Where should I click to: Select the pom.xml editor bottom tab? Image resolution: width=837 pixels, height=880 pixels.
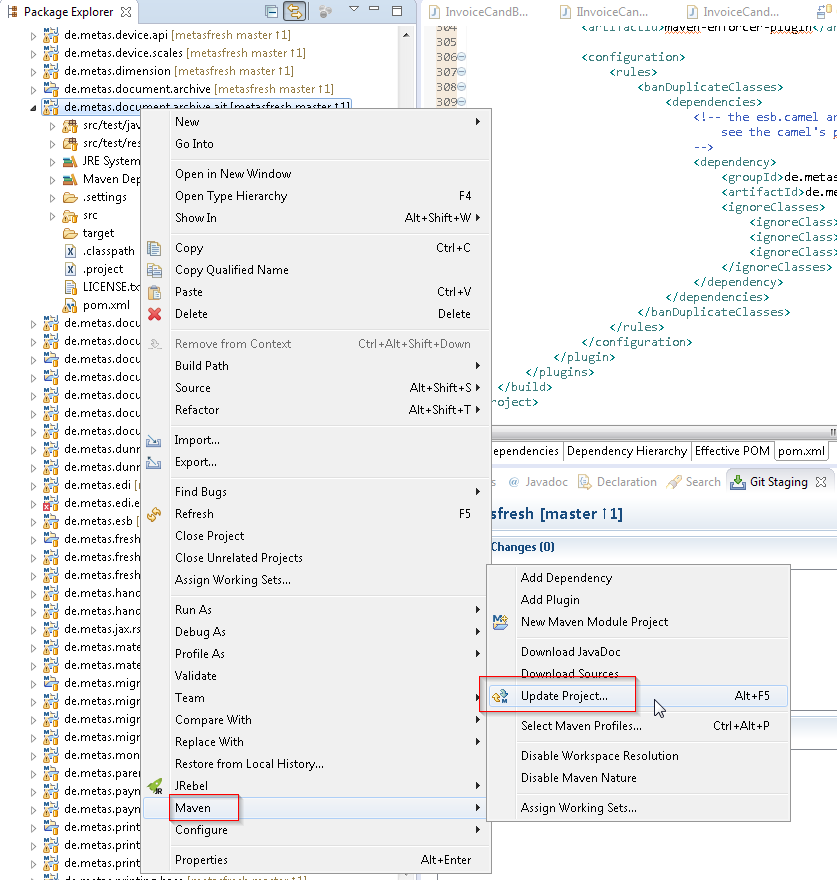pyautogui.click(x=802, y=451)
